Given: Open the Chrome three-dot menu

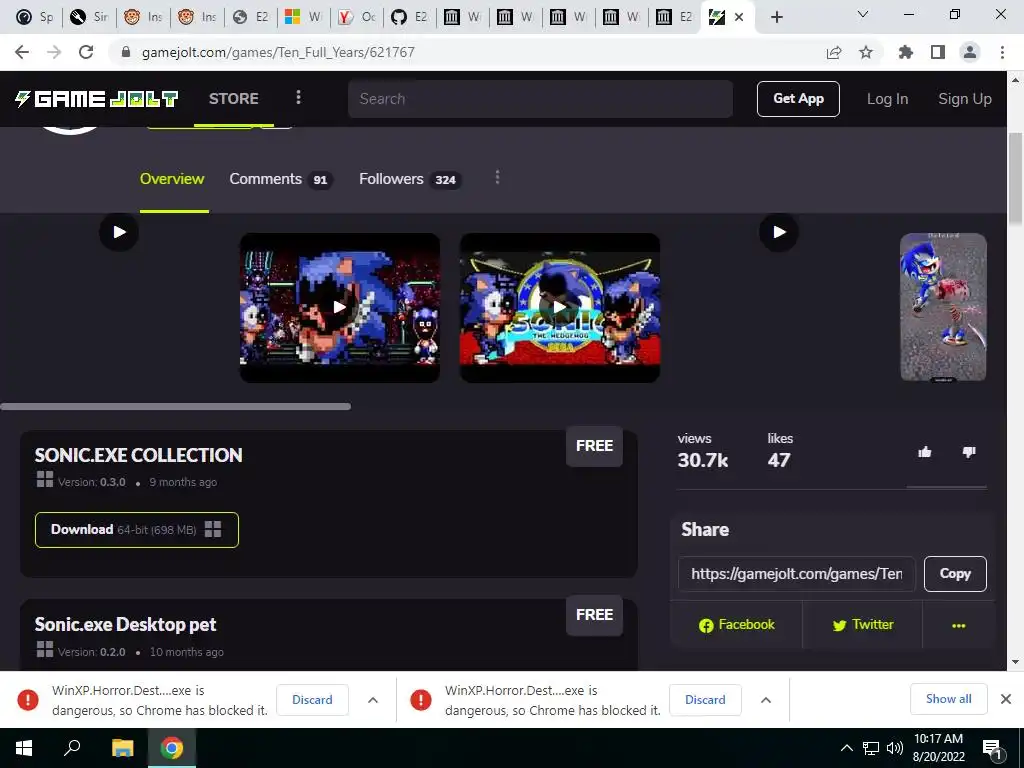Looking at the screenshot, I should tap(1002, 52).
